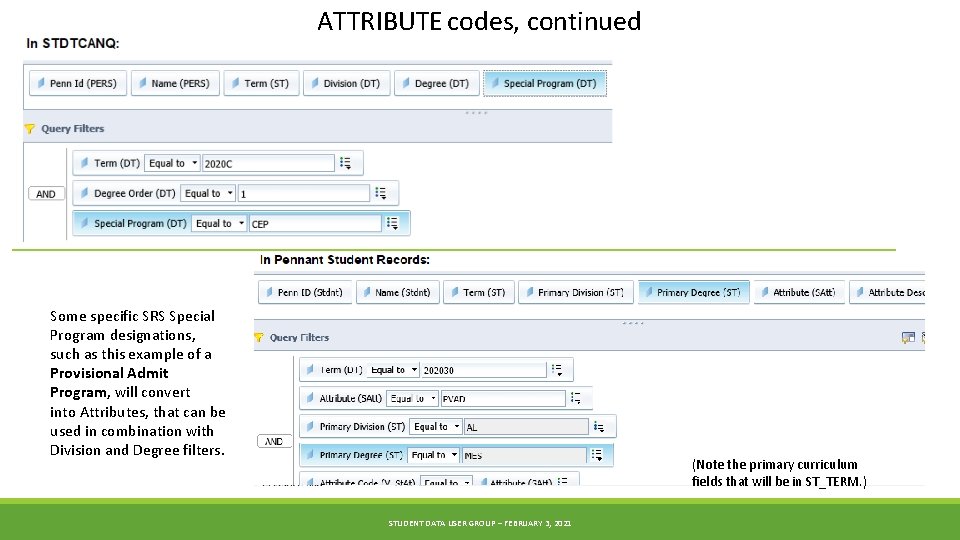
Task: Open operator dropdown for Primary Degree (ST) filter
Action: click(x=433, y=455)
